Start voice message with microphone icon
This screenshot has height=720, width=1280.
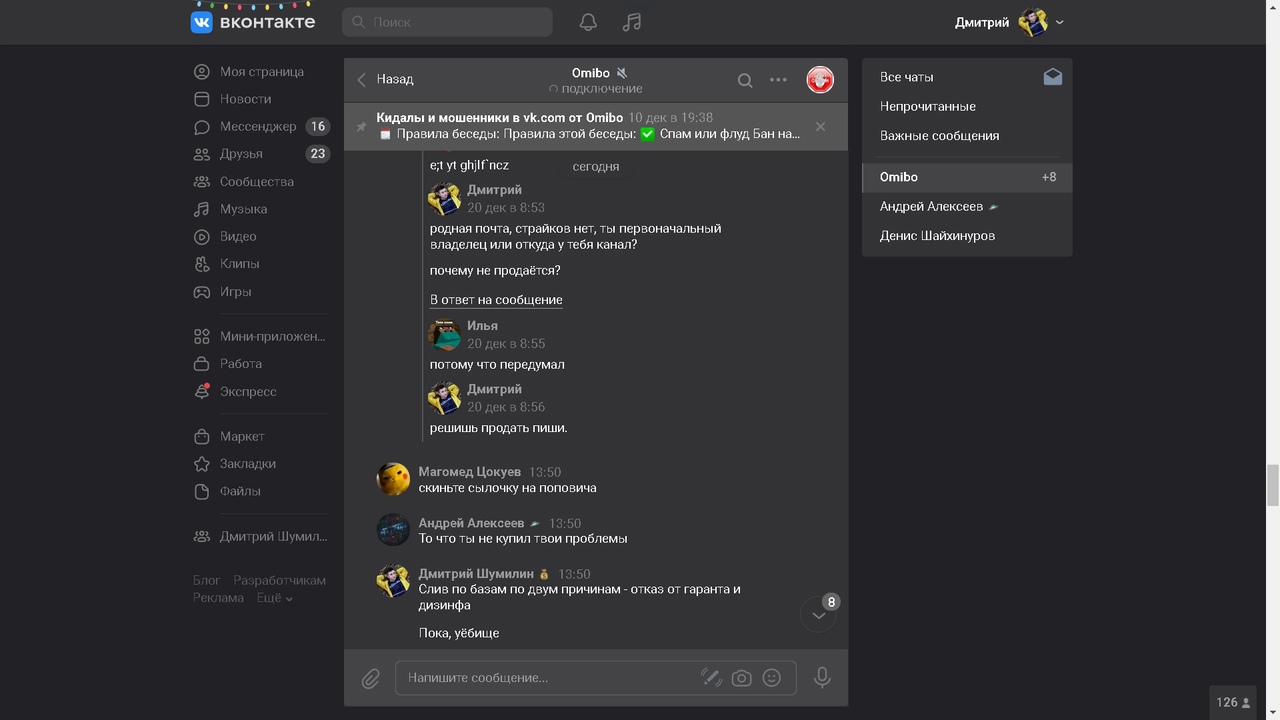click(822, 677)
